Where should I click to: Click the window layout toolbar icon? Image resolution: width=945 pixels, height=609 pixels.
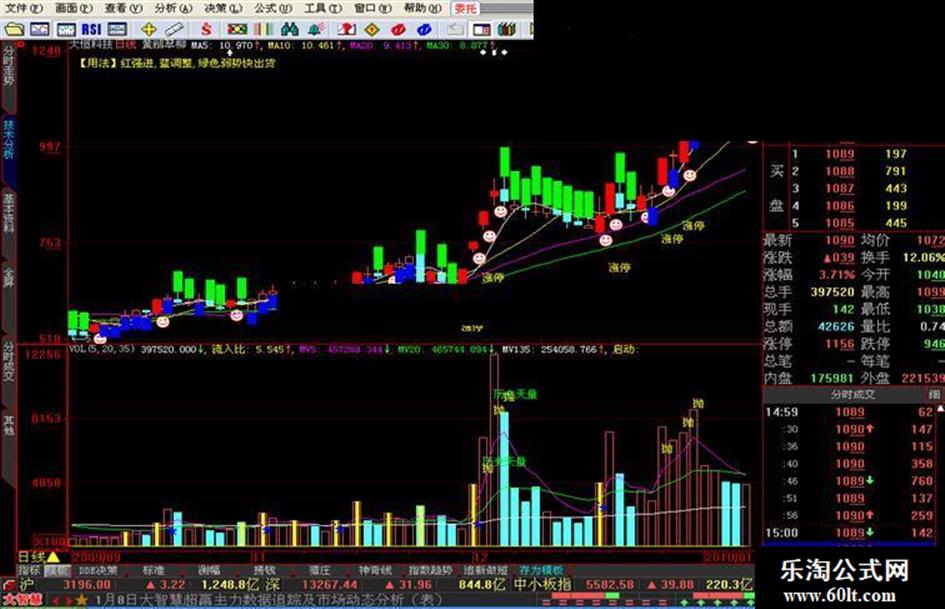482,29
